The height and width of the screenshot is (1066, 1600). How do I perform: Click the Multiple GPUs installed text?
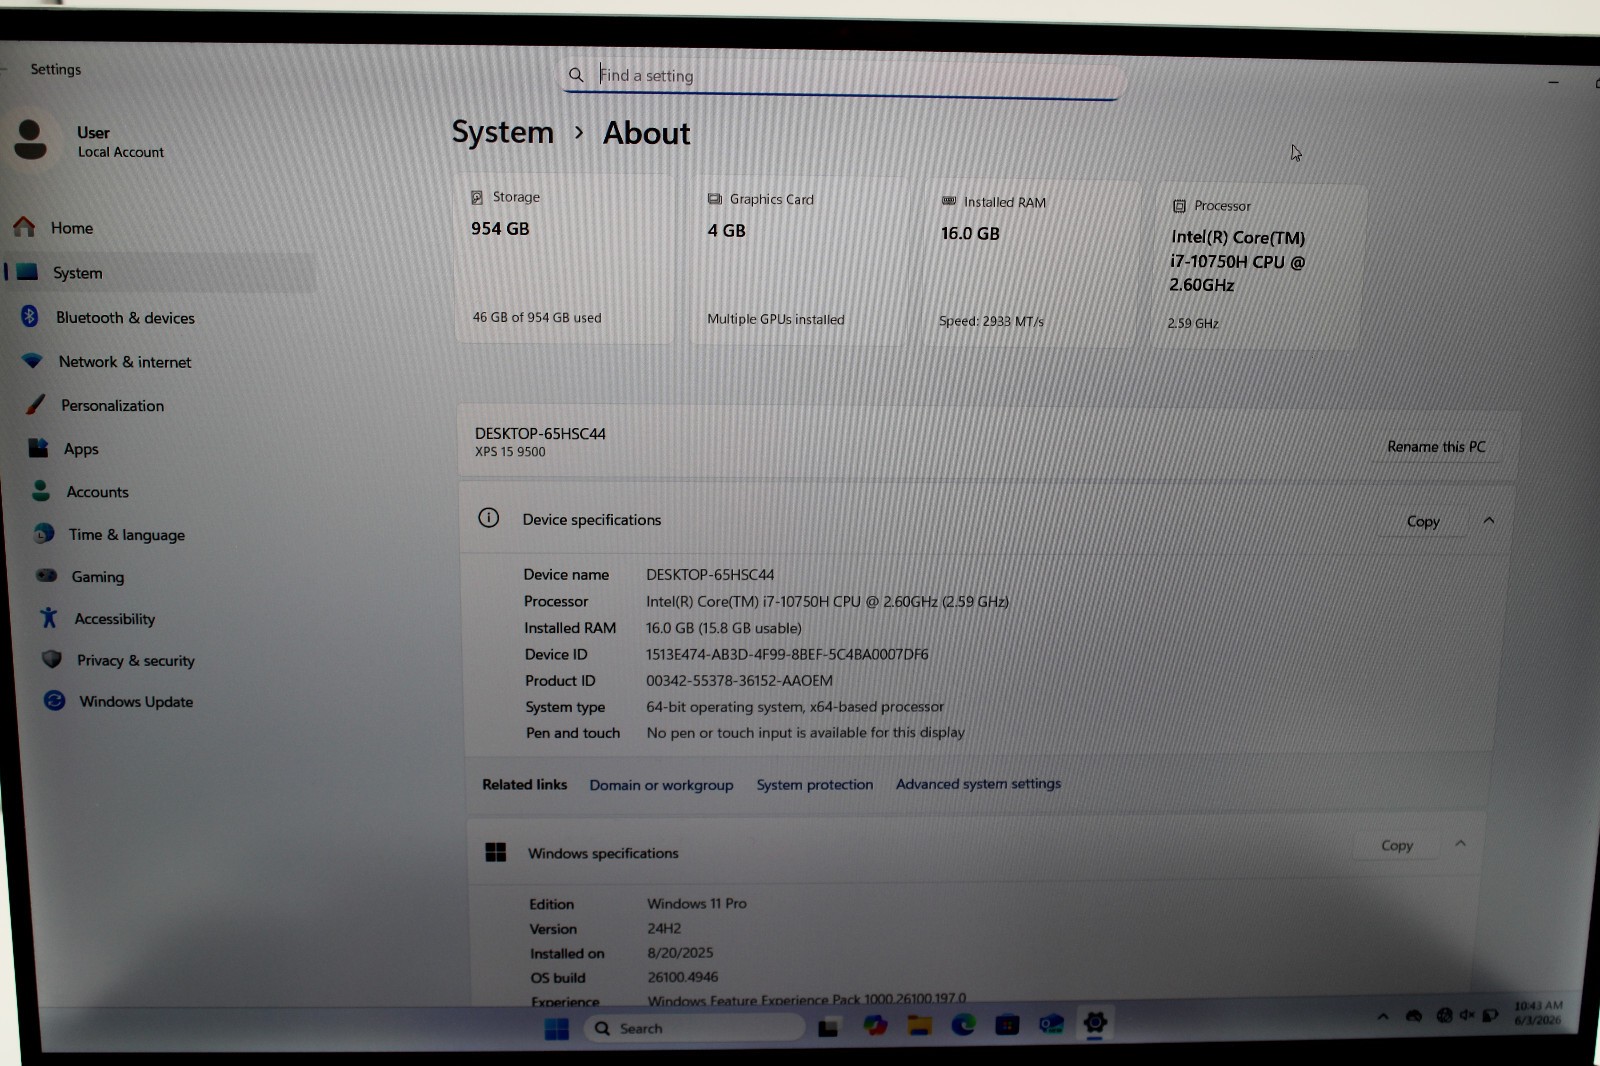point(776,319)
